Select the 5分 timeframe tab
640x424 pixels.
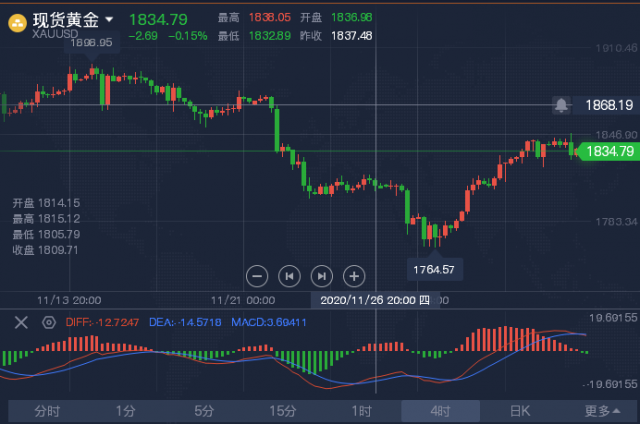click(204, 411)
